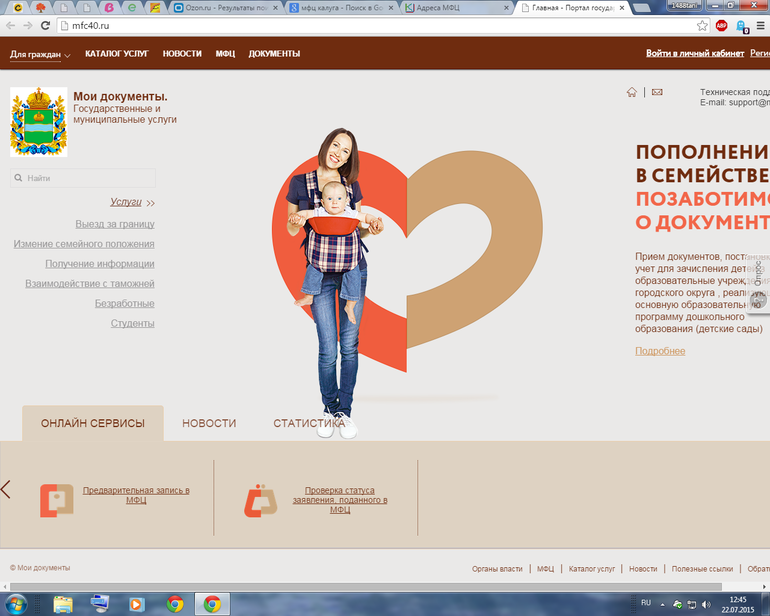Click 'Войти в личный кабинет' link
Screen dimensions: 770x616
pos(694,54)
